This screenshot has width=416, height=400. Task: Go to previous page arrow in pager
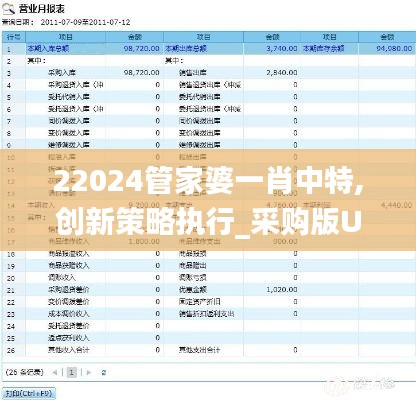pos(55,372)
